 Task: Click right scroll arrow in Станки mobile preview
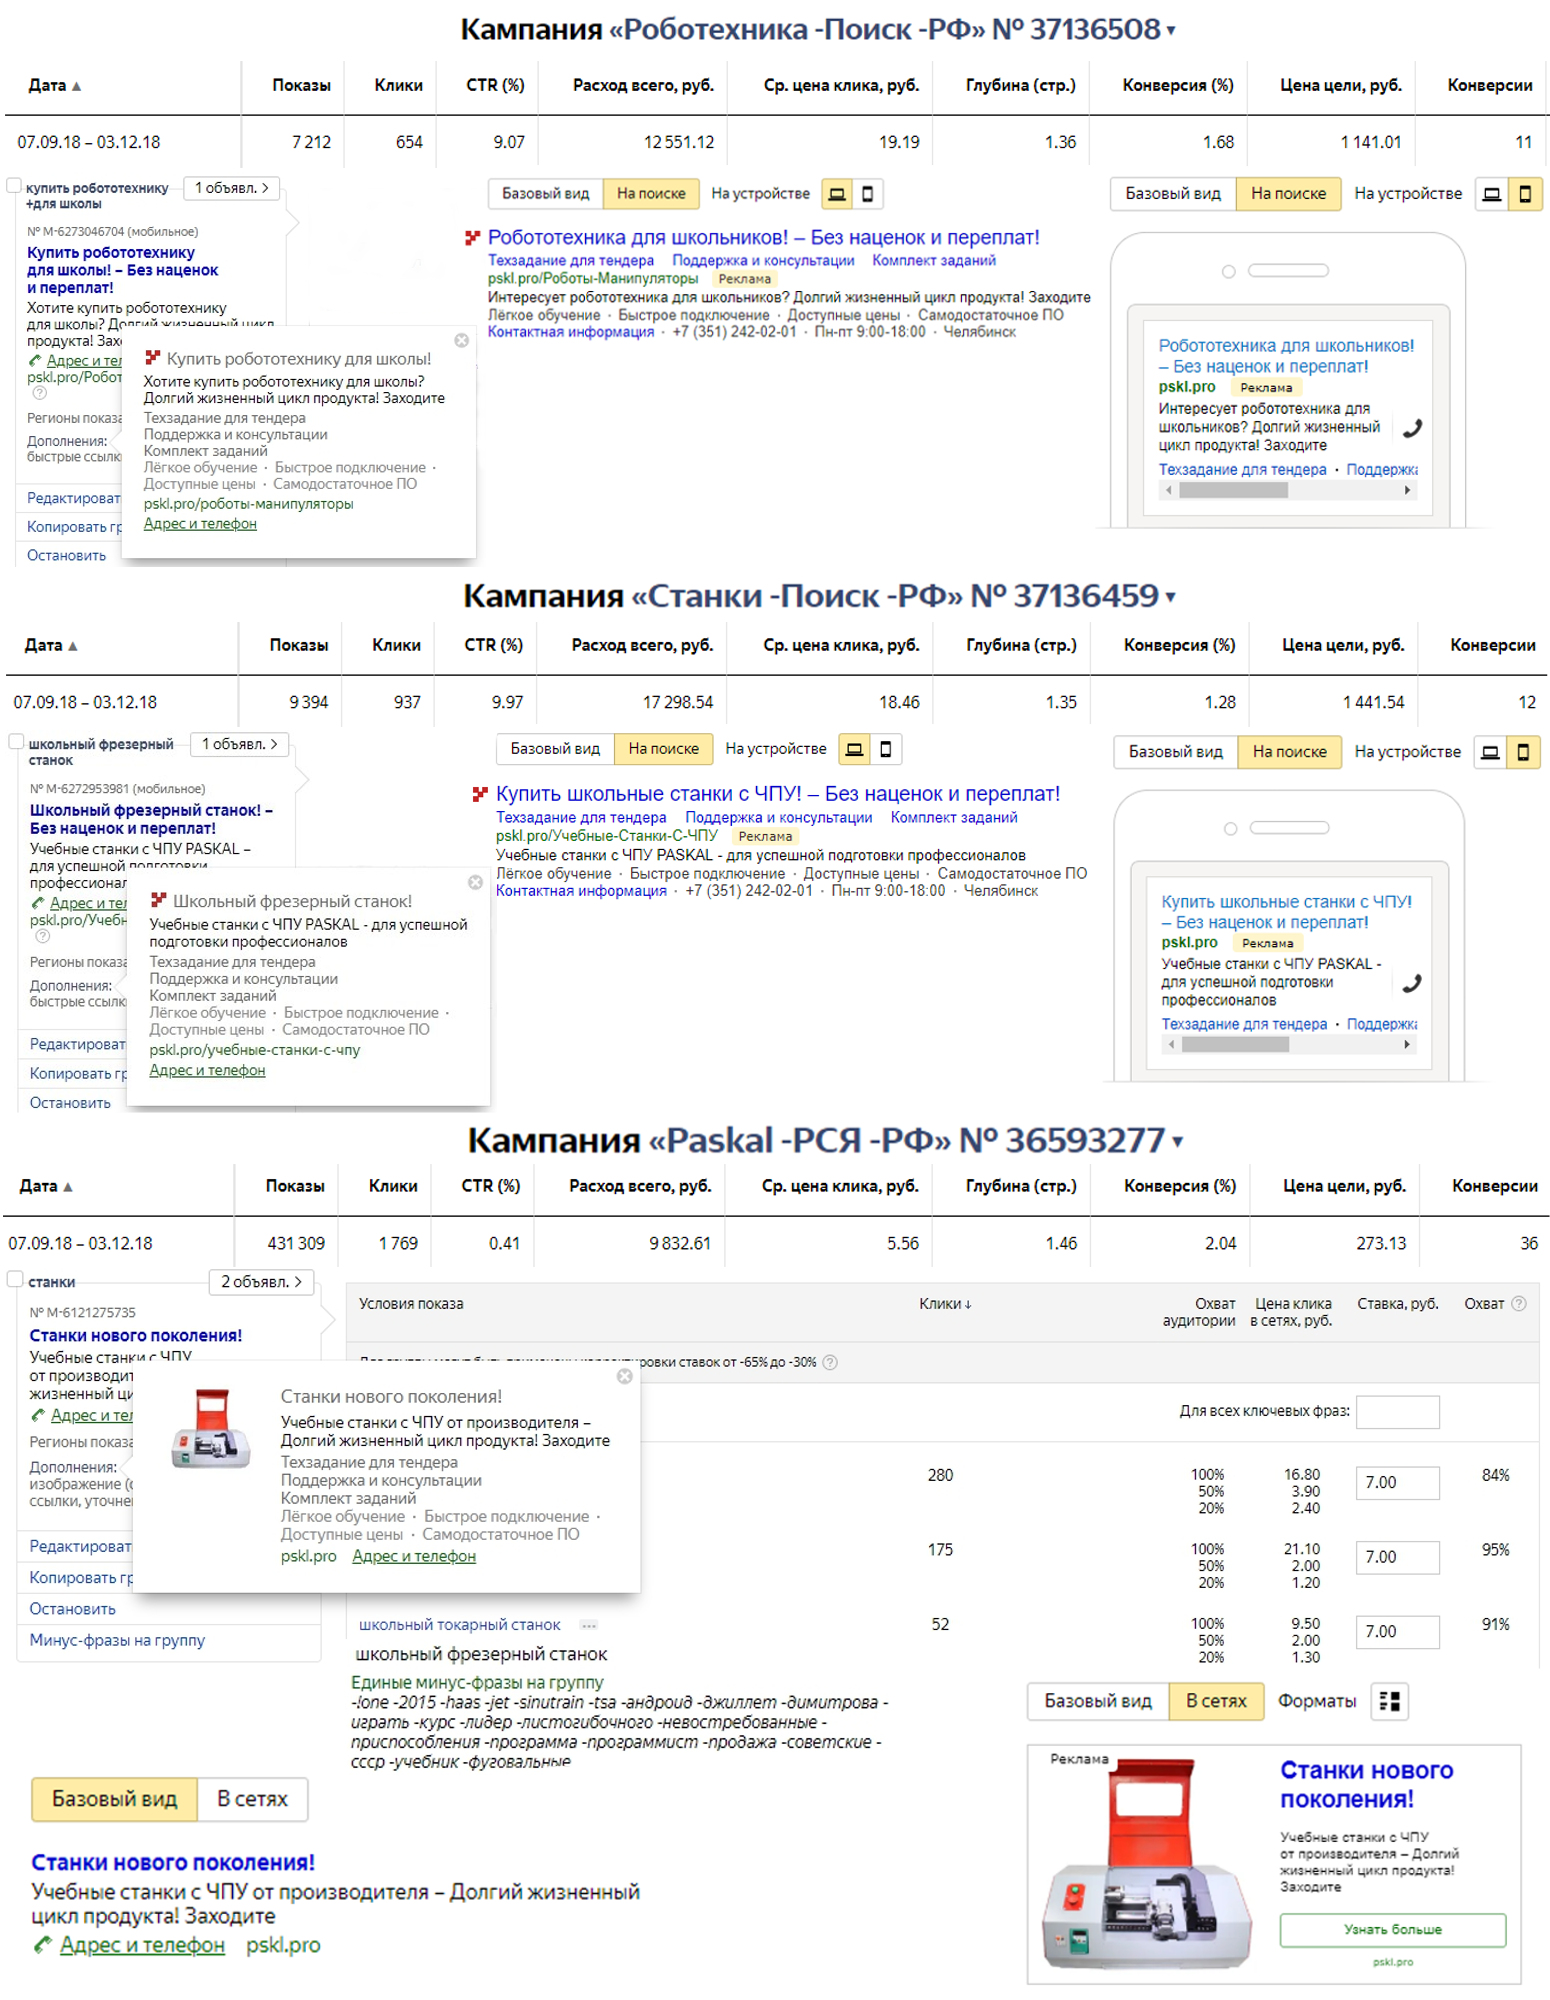point(1407,1045)
